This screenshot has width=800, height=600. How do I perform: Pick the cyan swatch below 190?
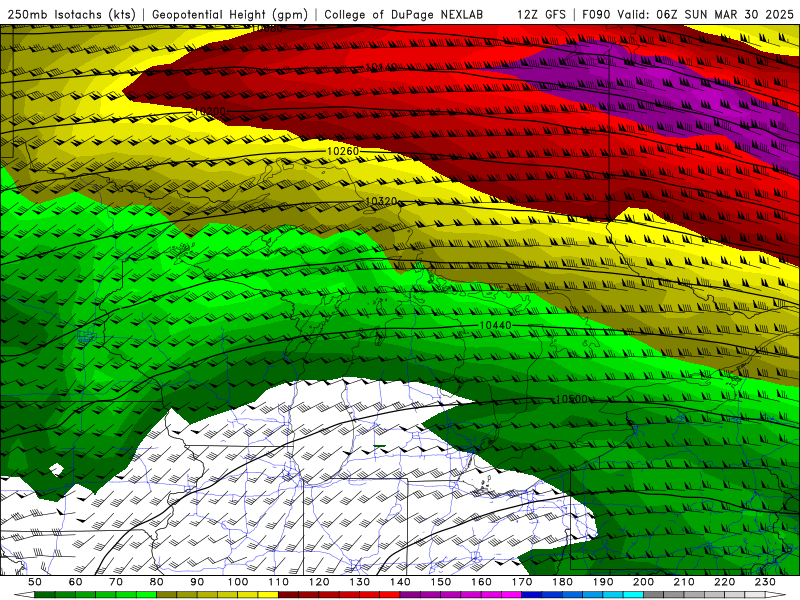pyautogui.click(x=613, y=595)
